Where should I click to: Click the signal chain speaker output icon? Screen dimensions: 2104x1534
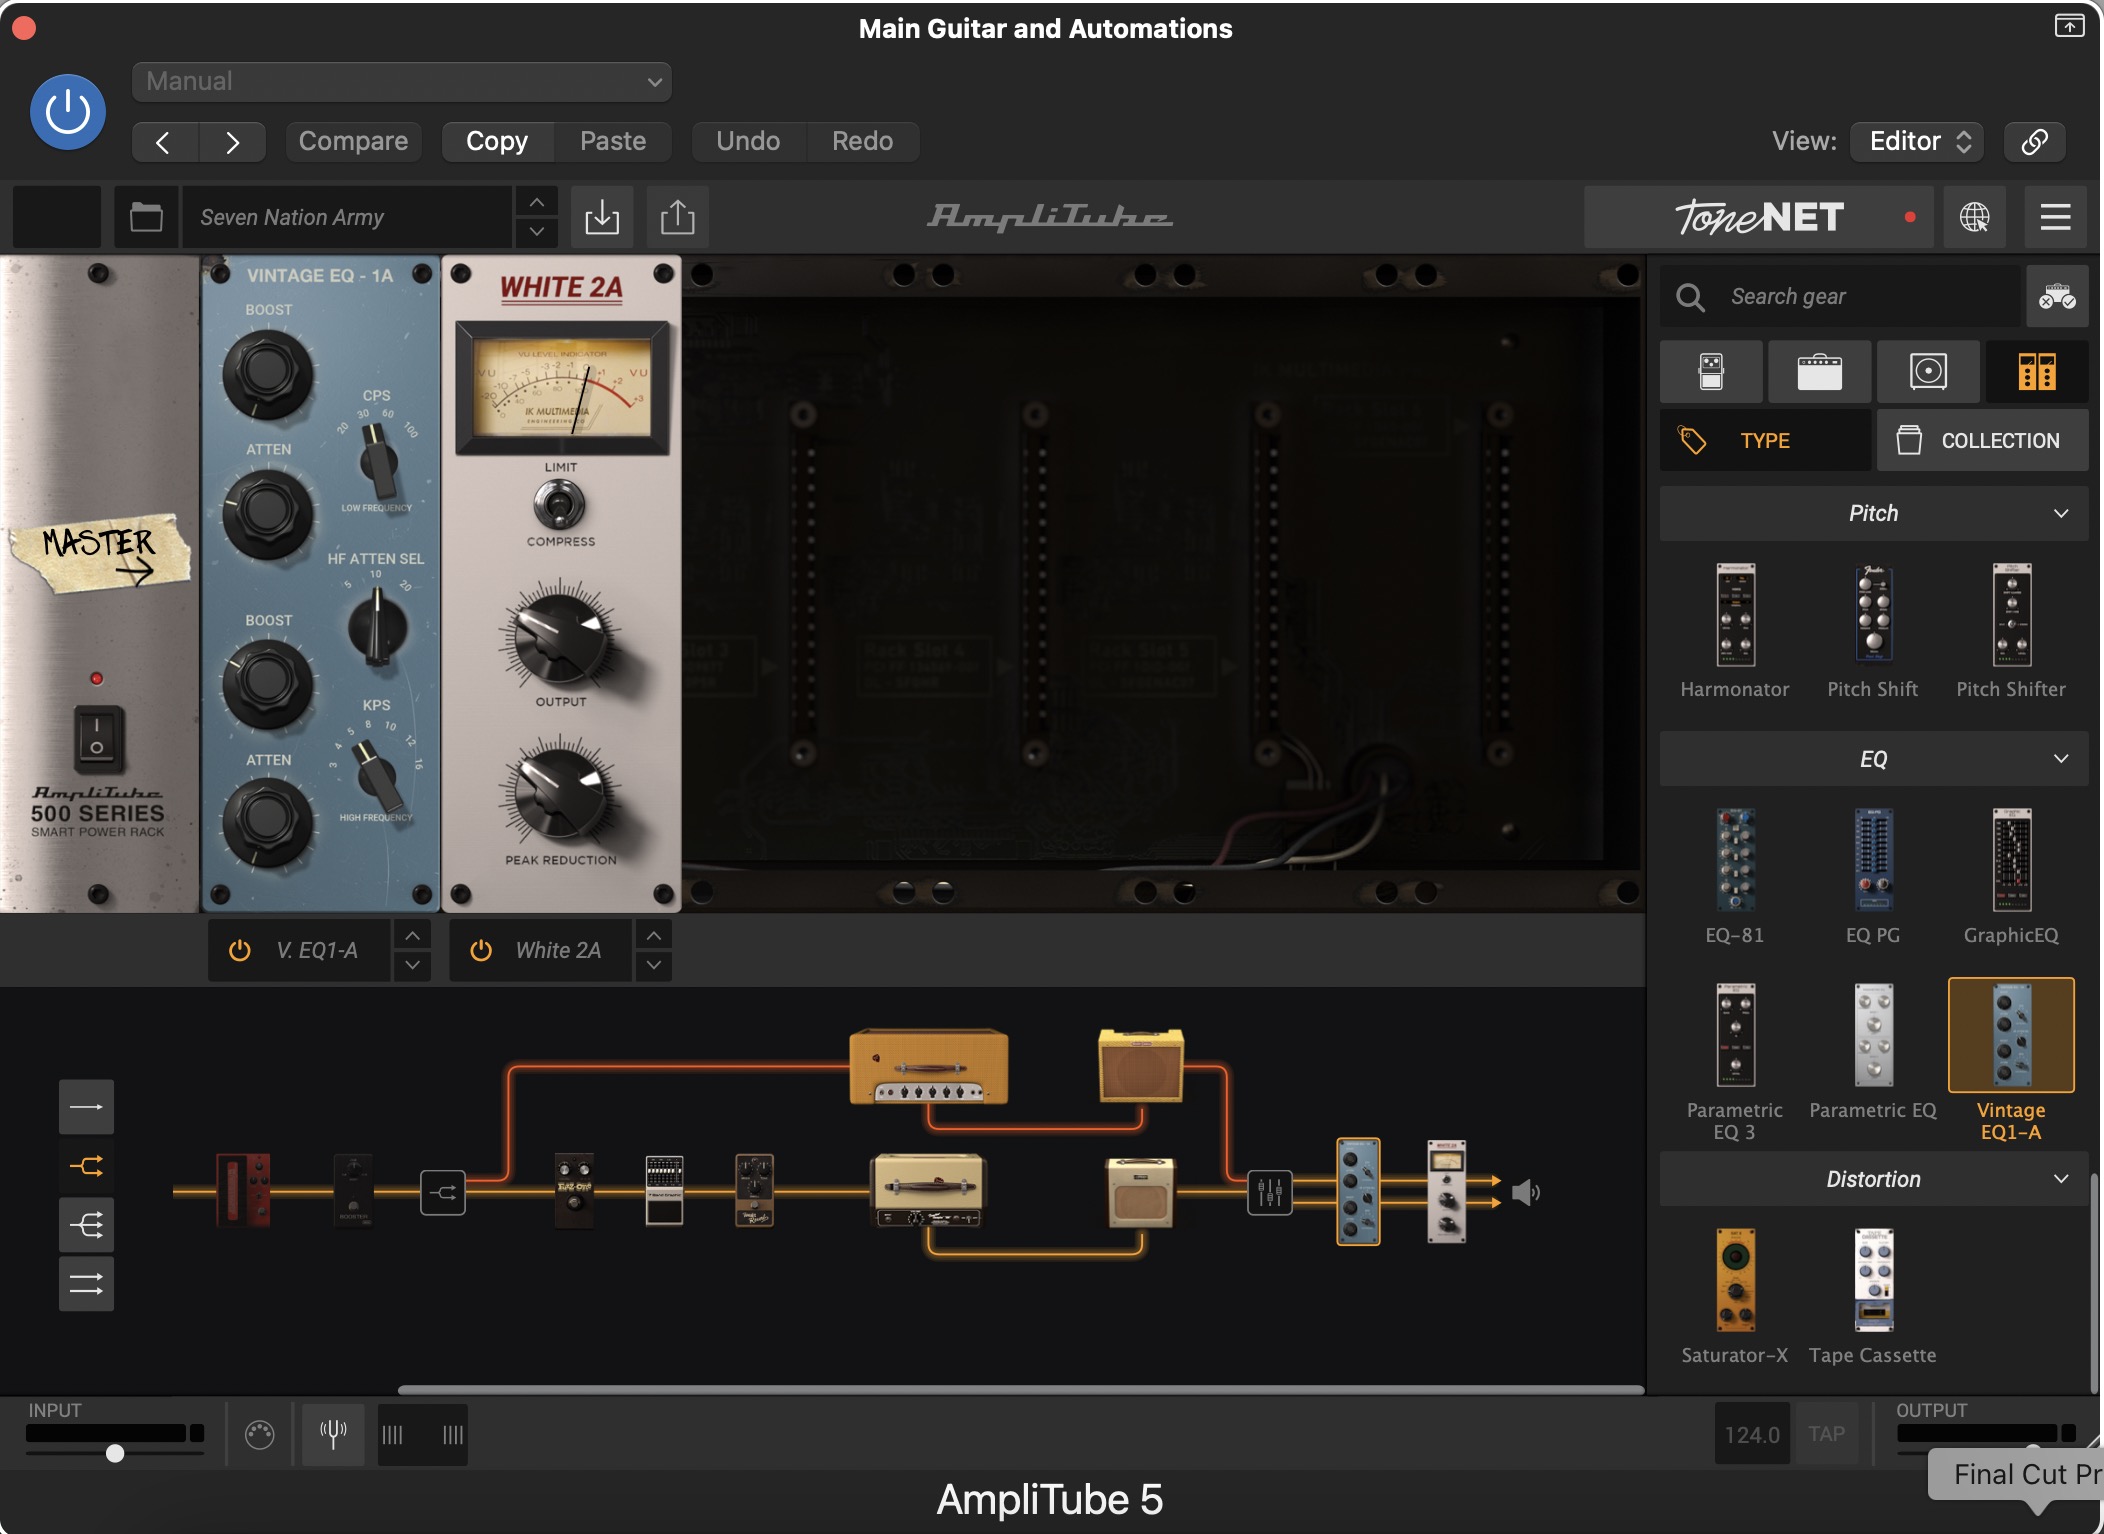(x=1525, y=1192)
